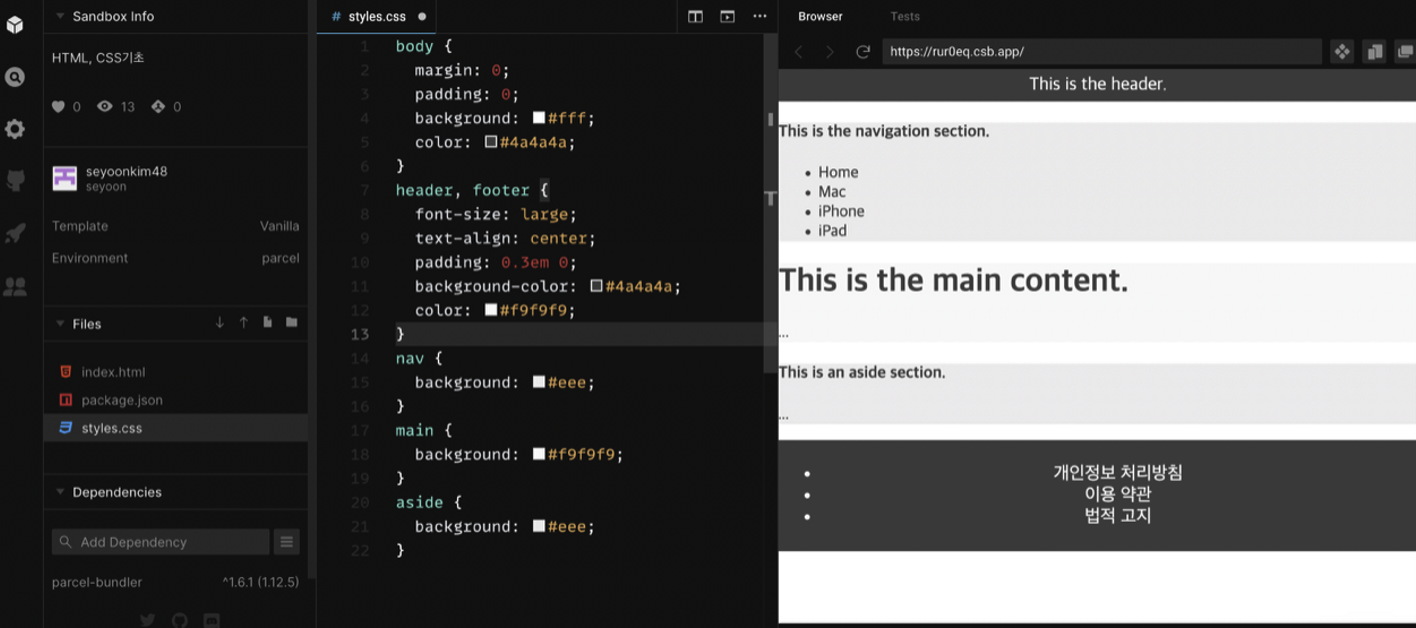Click 'Mac' in the preview navigation list
Image resolution: width=1416 pixels, height=628 pixels.
click(832, 192)
